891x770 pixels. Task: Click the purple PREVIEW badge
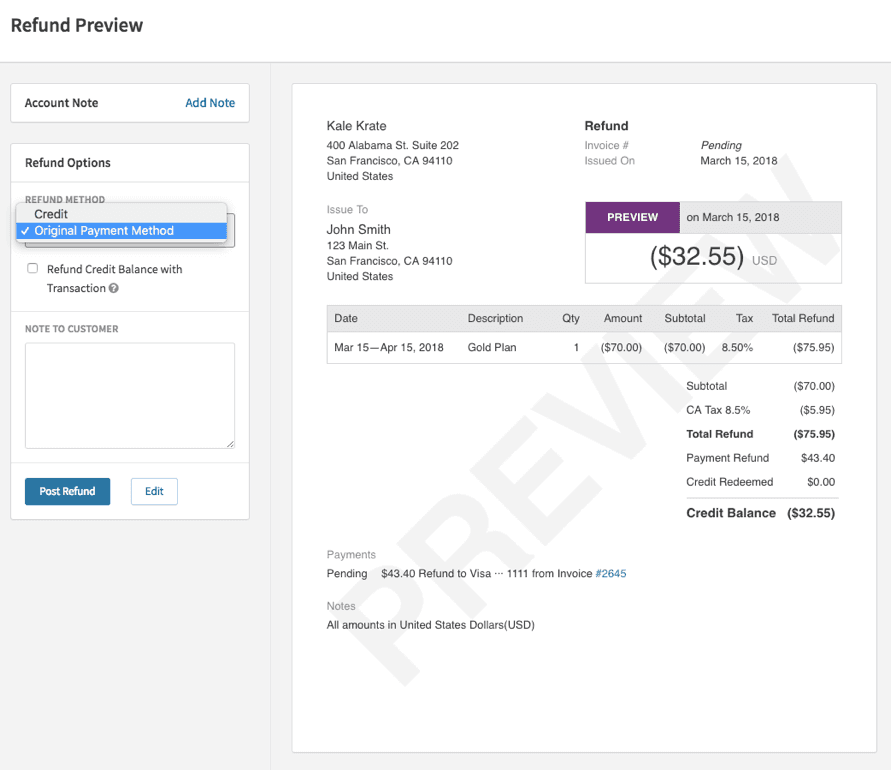coord(632,217)
